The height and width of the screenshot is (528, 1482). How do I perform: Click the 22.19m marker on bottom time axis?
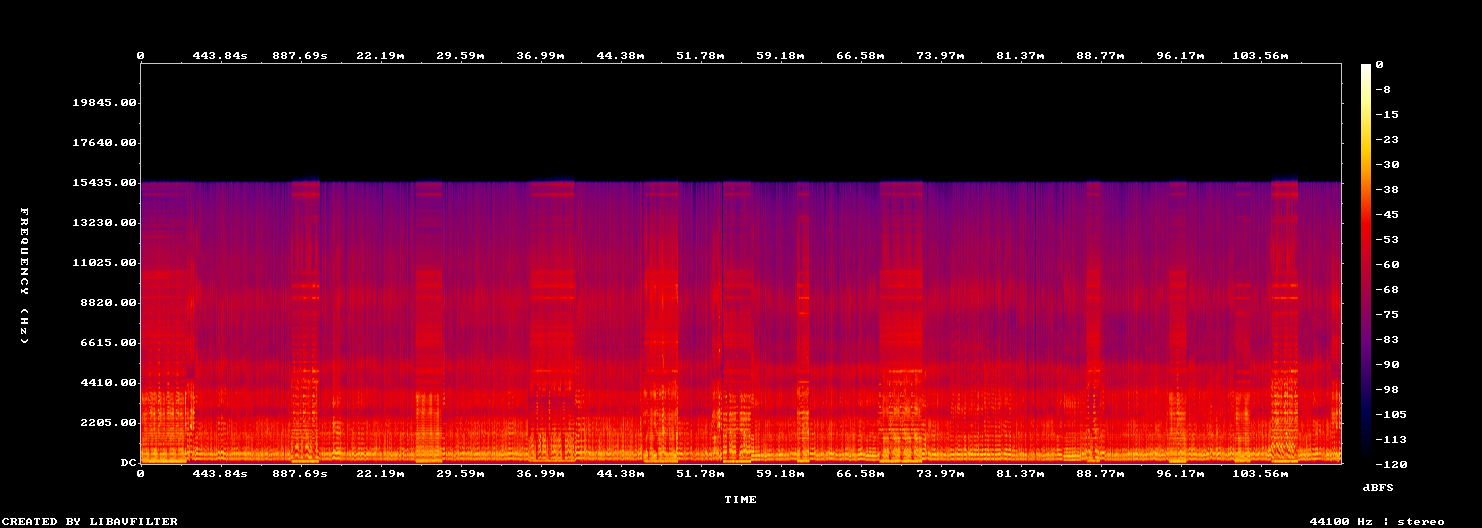(x=380, y=473)
